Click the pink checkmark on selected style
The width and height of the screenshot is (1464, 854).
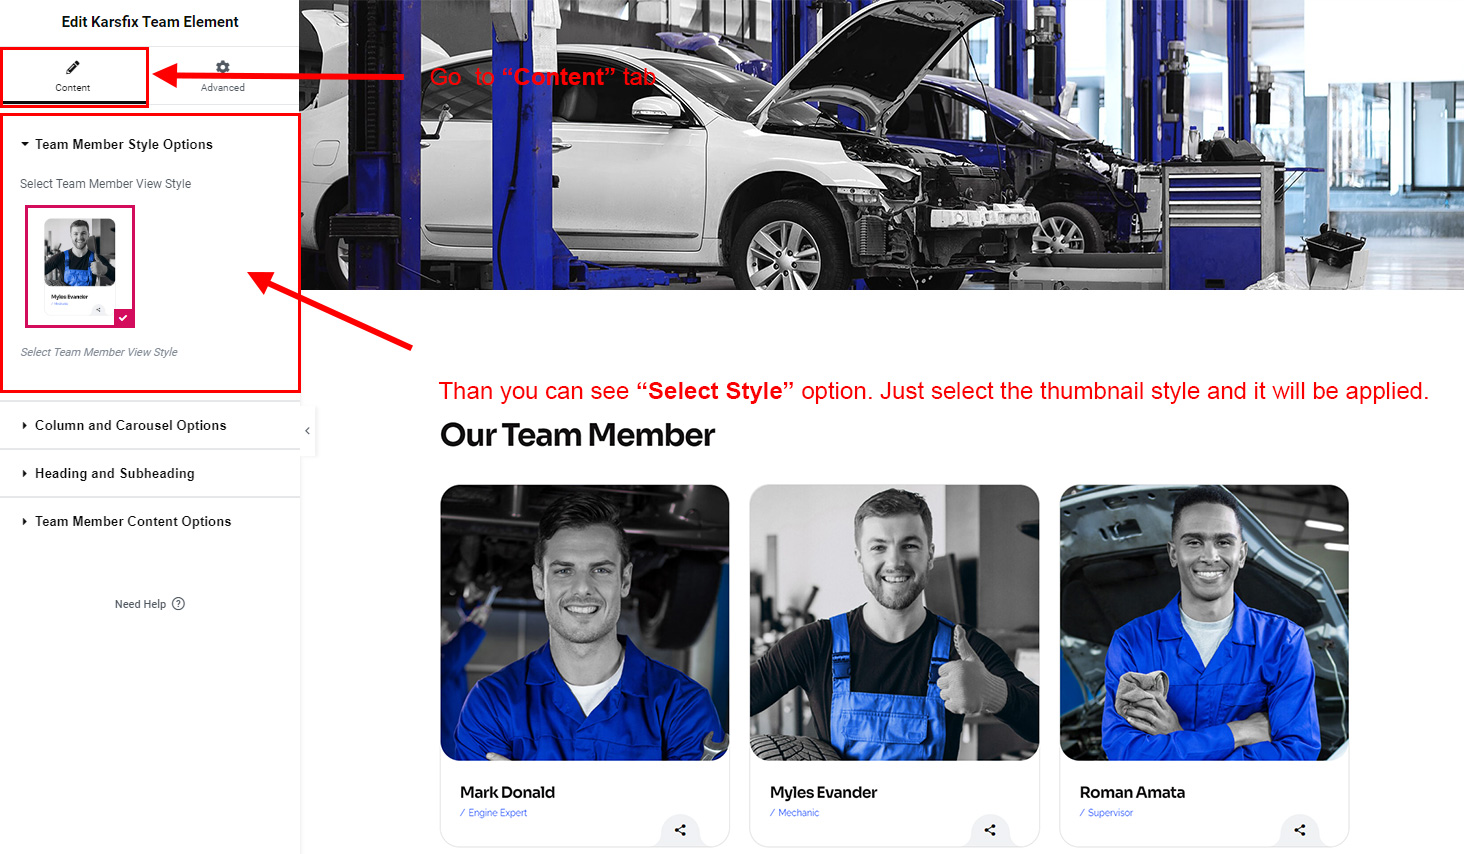123,318
